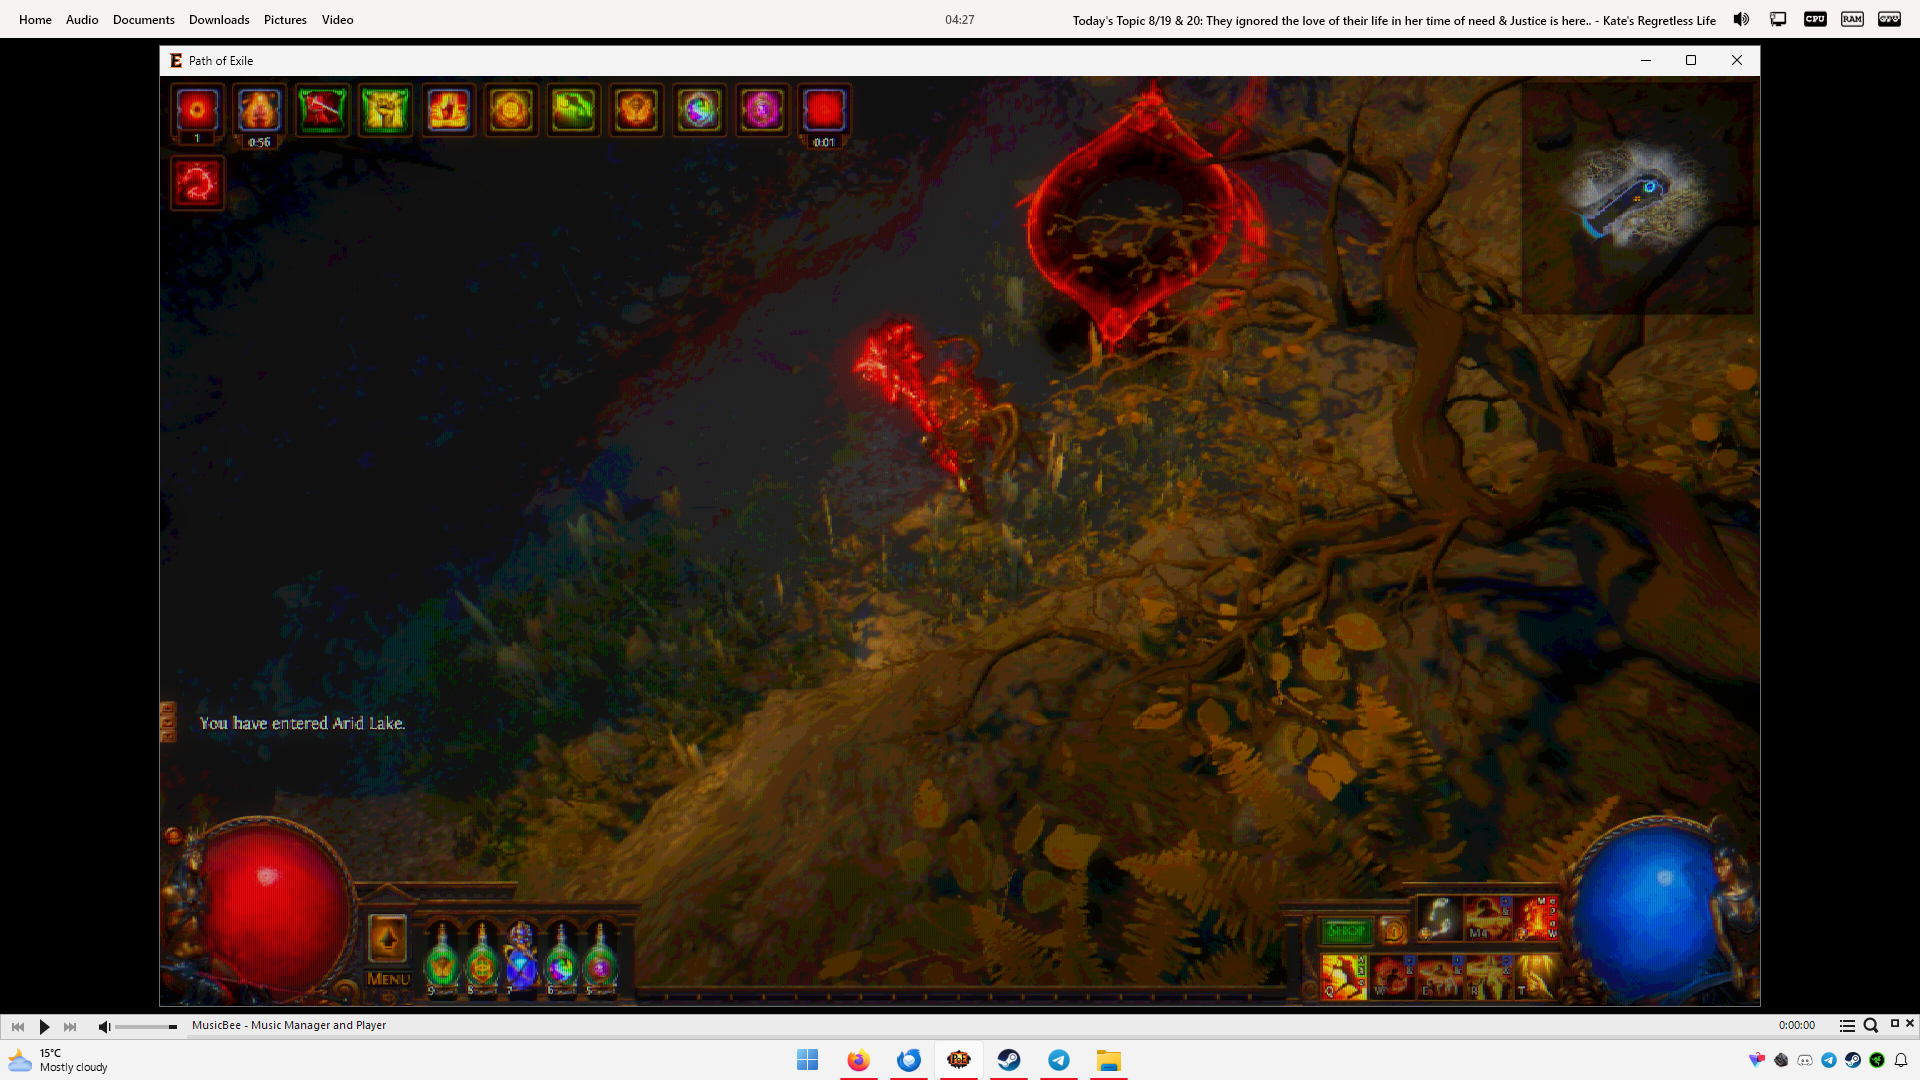Open Telegram from the taskbar

point(1058,1060)
